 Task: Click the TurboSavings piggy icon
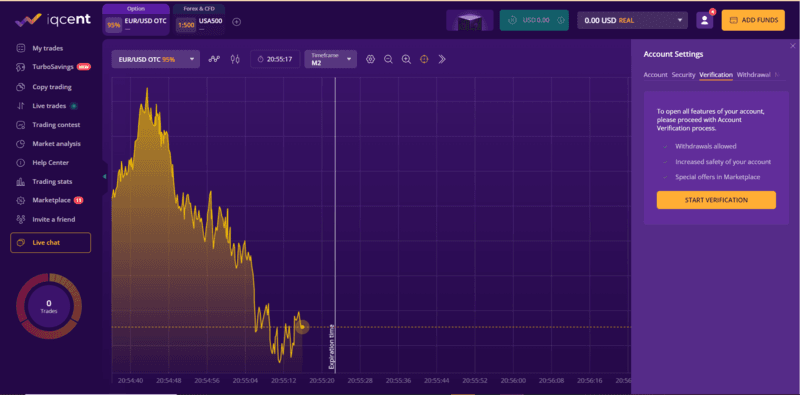click(x=21, y=67)
